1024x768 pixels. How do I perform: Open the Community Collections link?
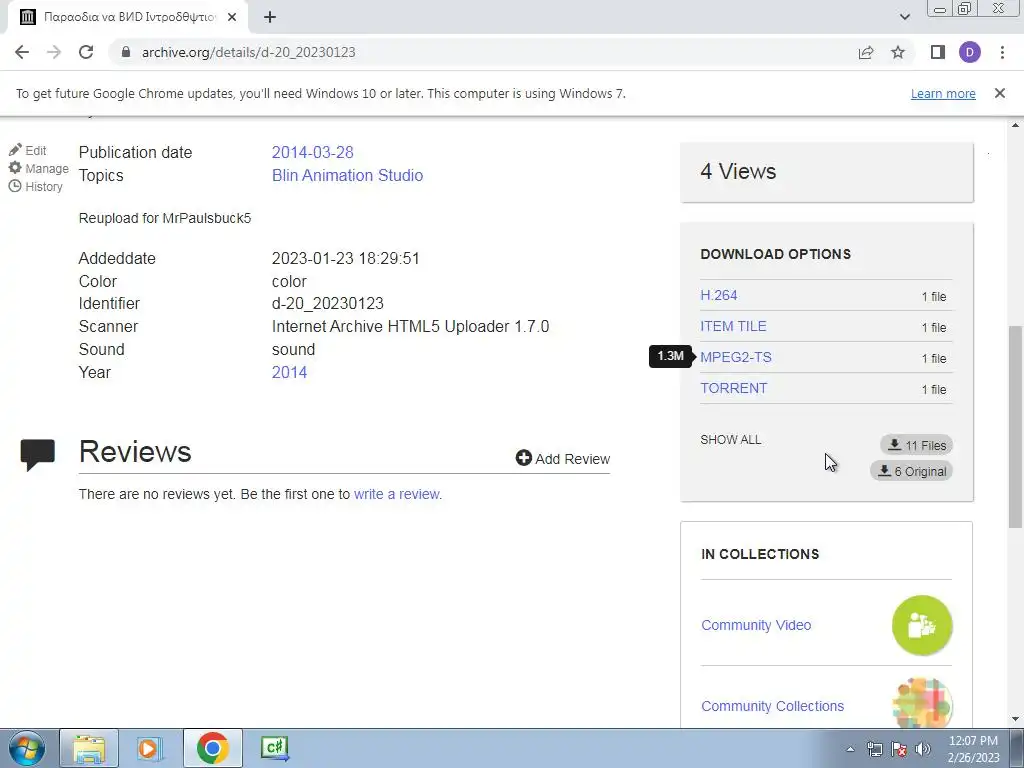tap(773, 706)
